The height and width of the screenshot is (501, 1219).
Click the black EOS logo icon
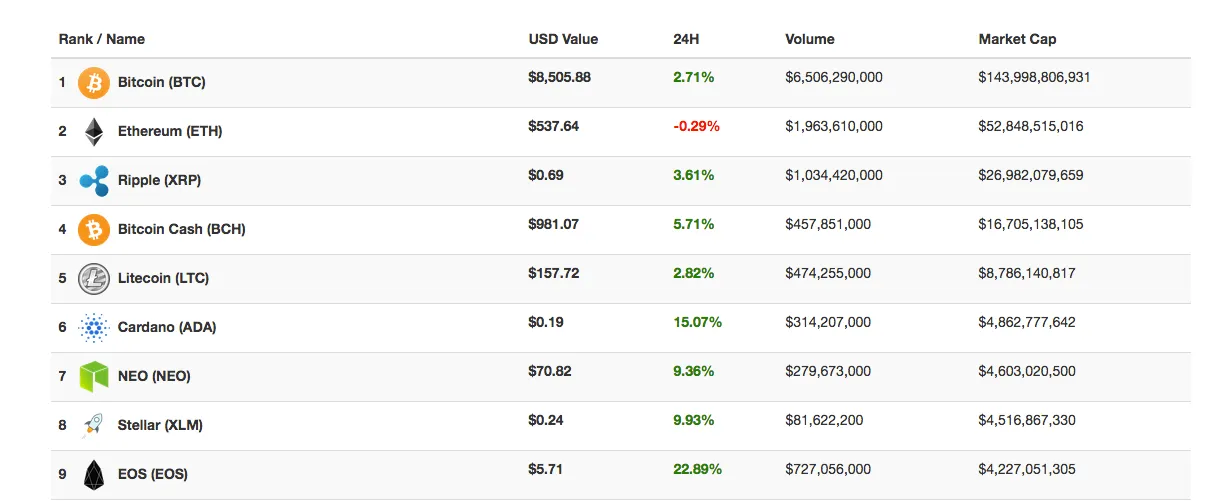point(94,474)
